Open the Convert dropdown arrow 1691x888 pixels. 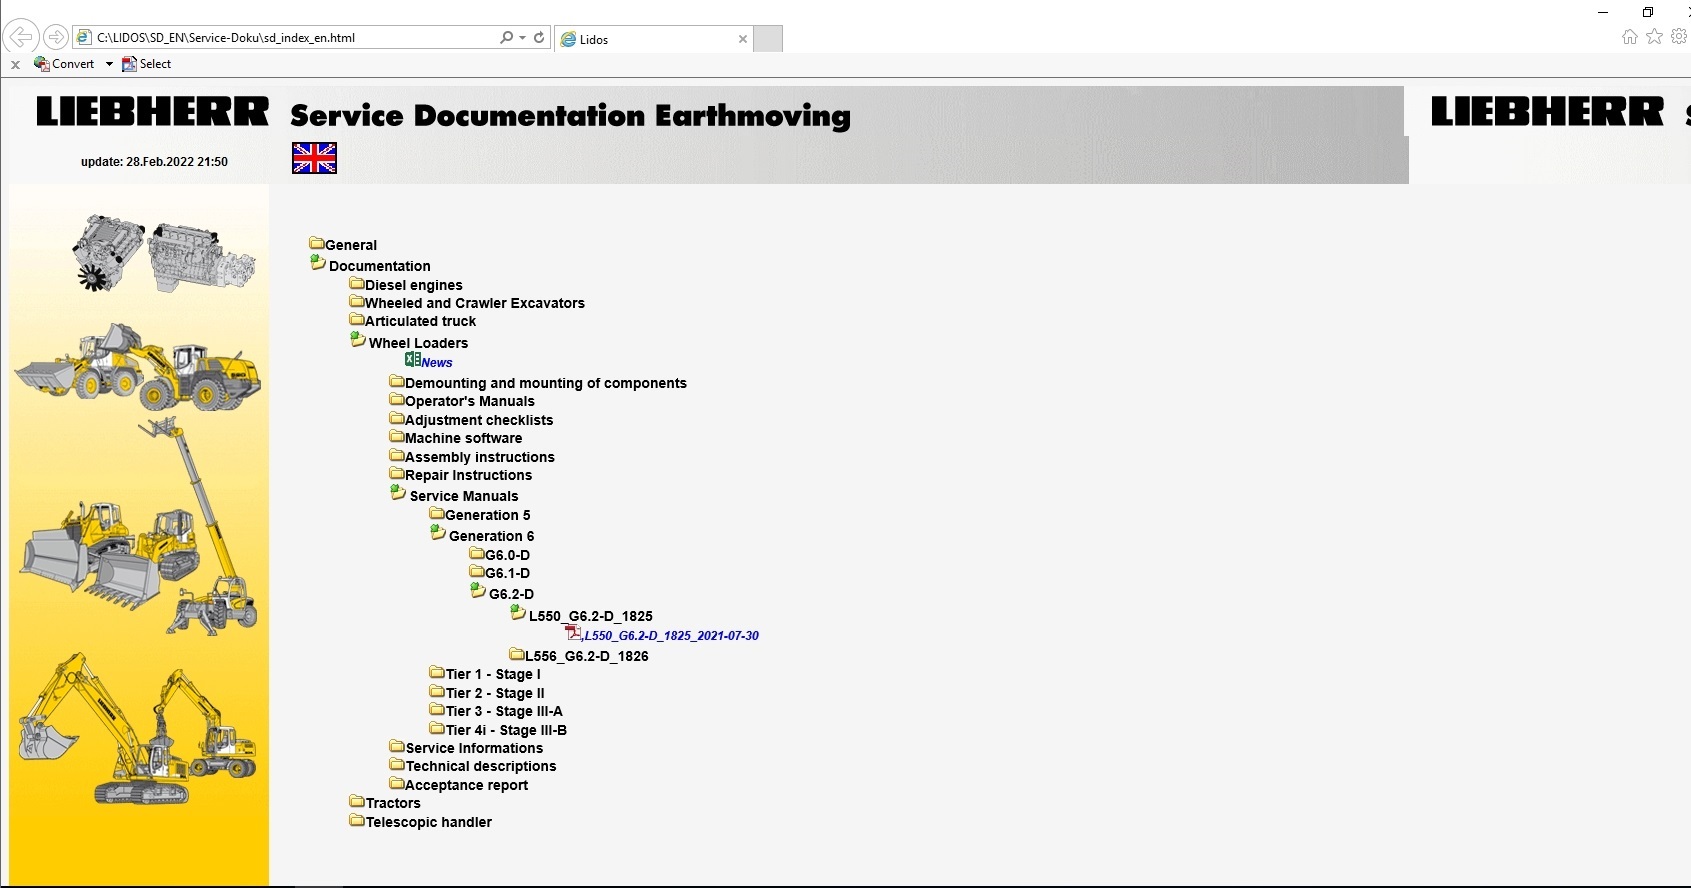tap(109, 64)
